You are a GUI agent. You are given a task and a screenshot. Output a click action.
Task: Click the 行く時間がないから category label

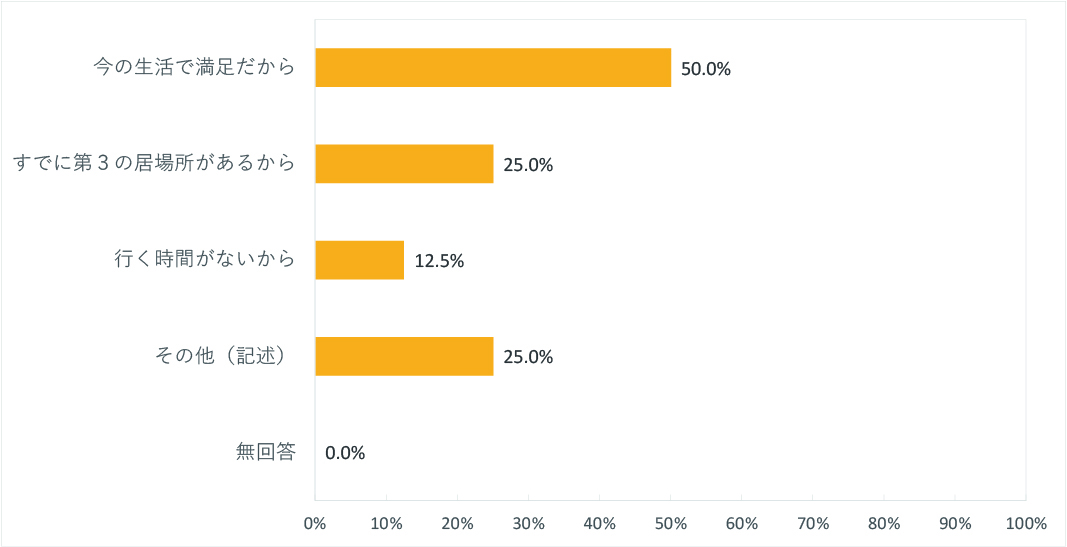205,260
